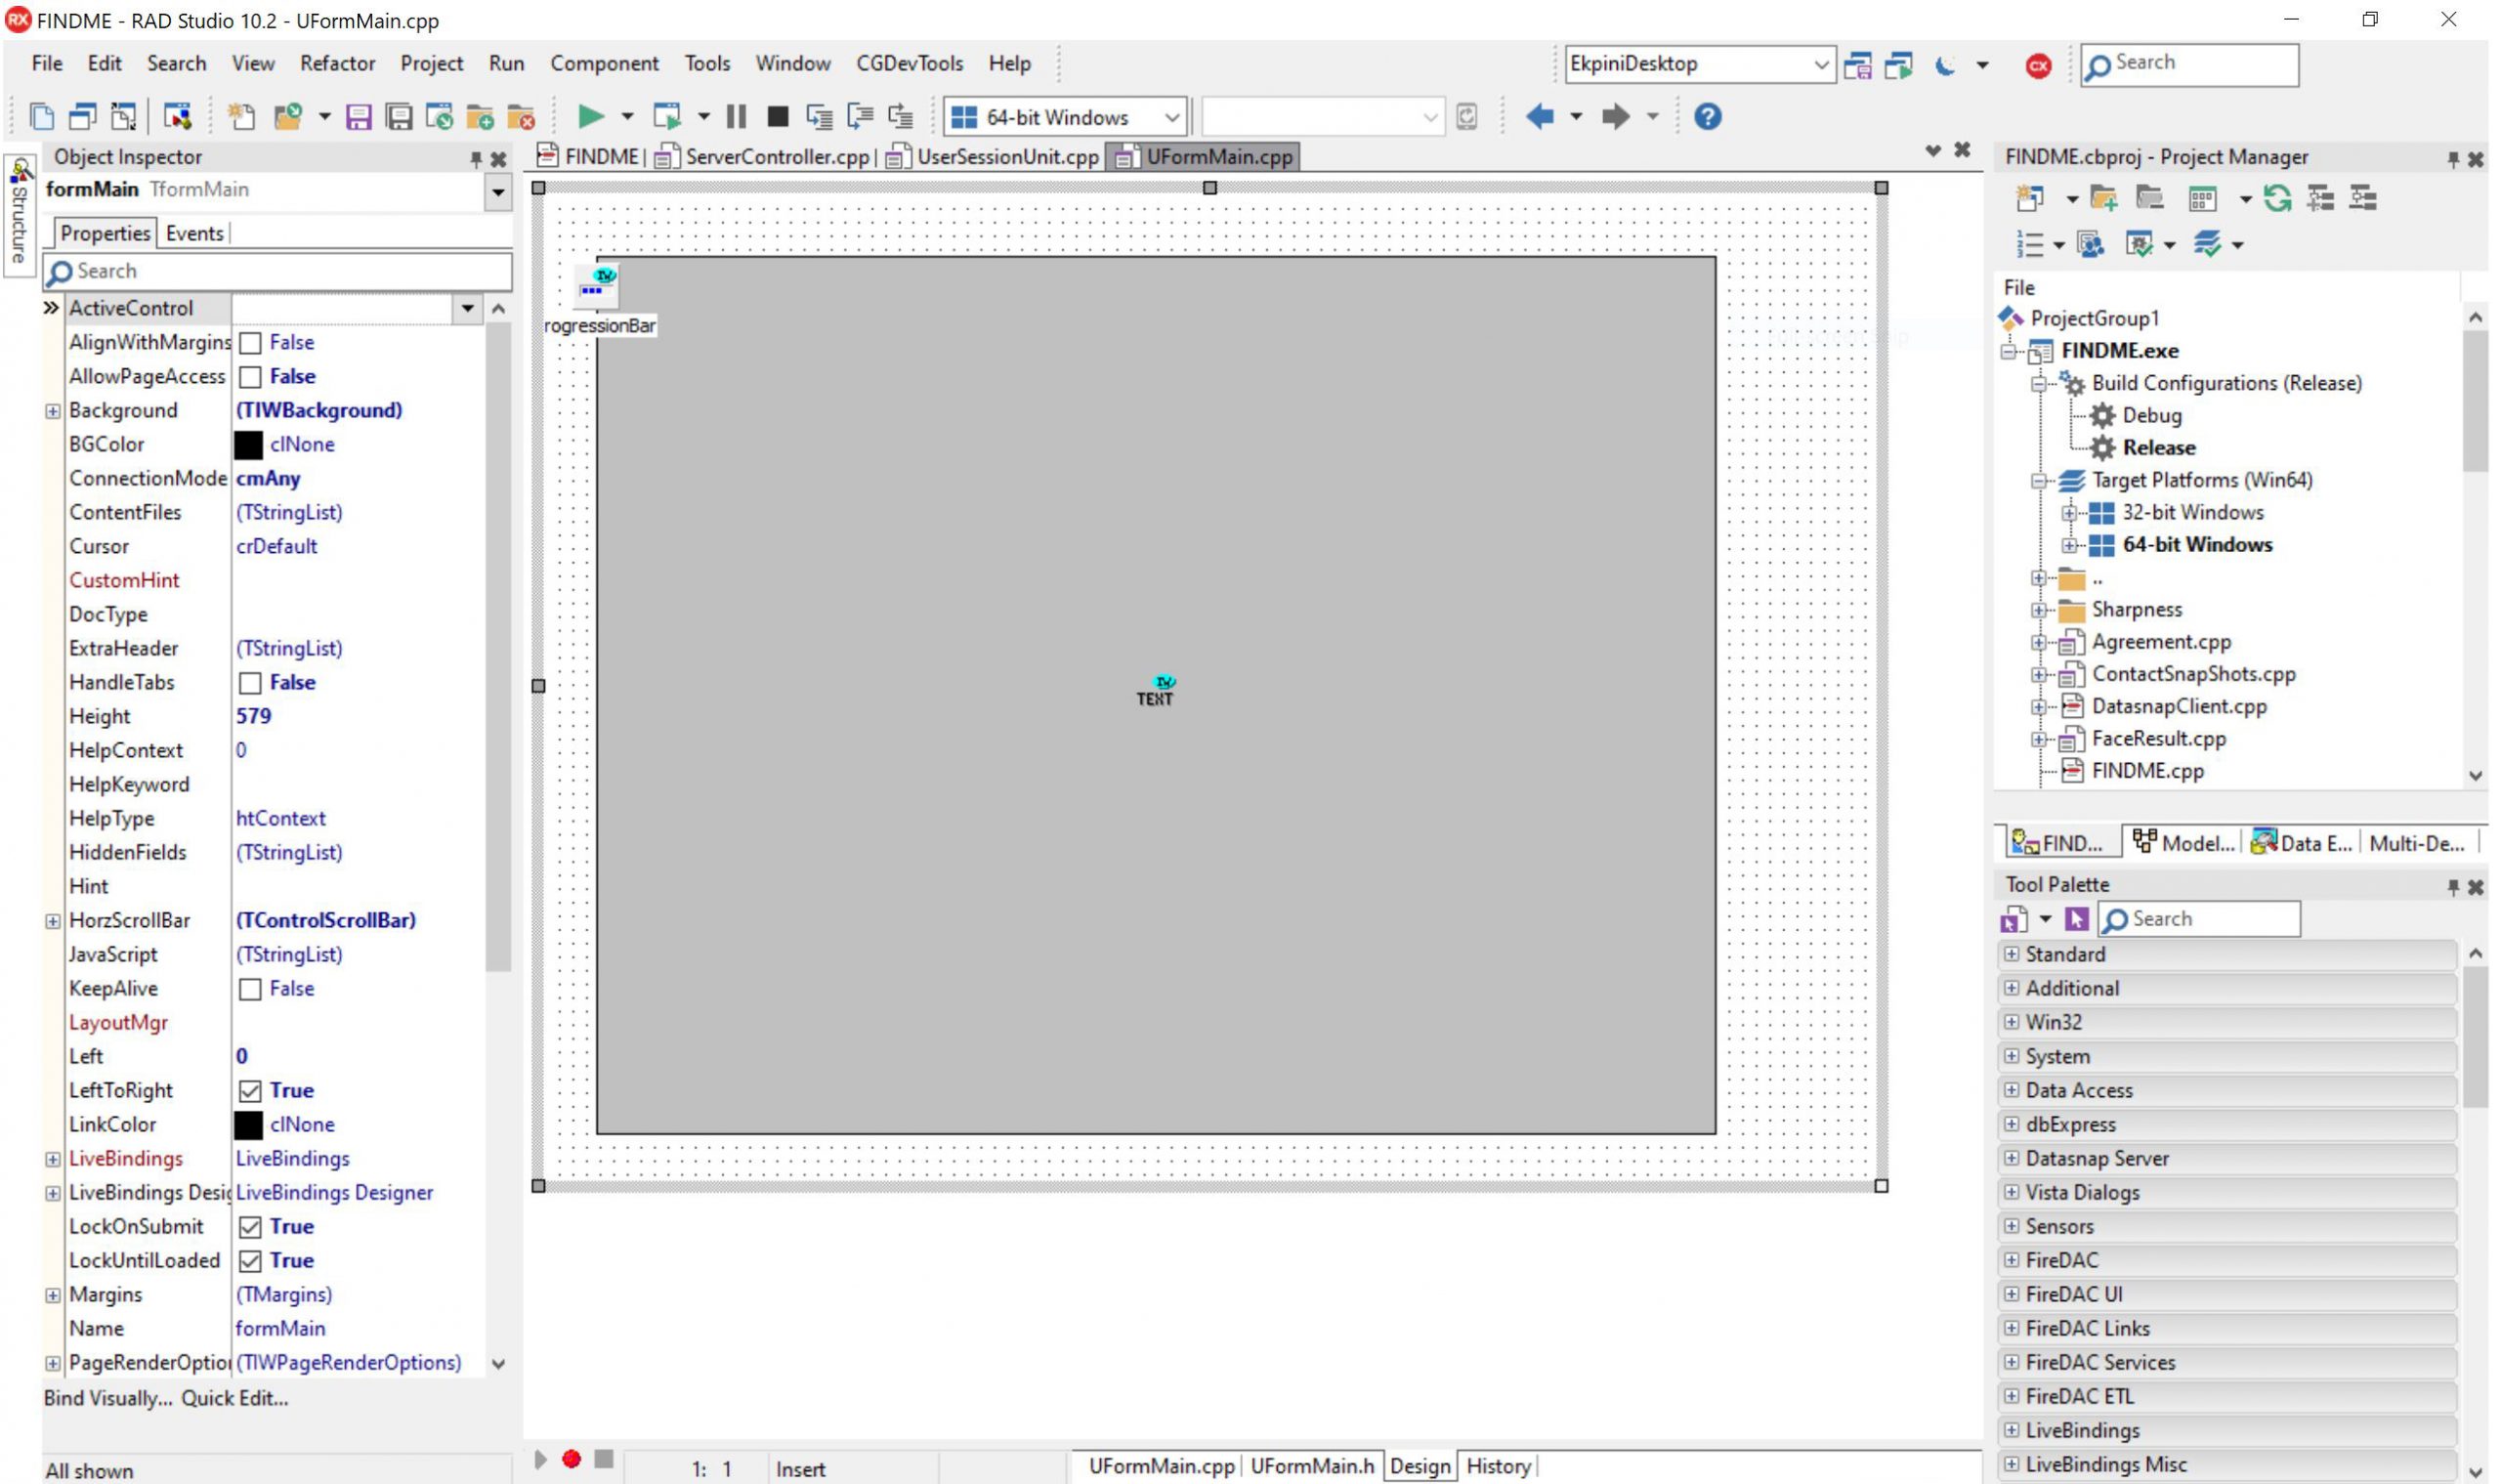Screen dimensions: 2501x1484
Task: Click the Quick Edit link
Action: pyautogui.click(x=234, y=1398)
